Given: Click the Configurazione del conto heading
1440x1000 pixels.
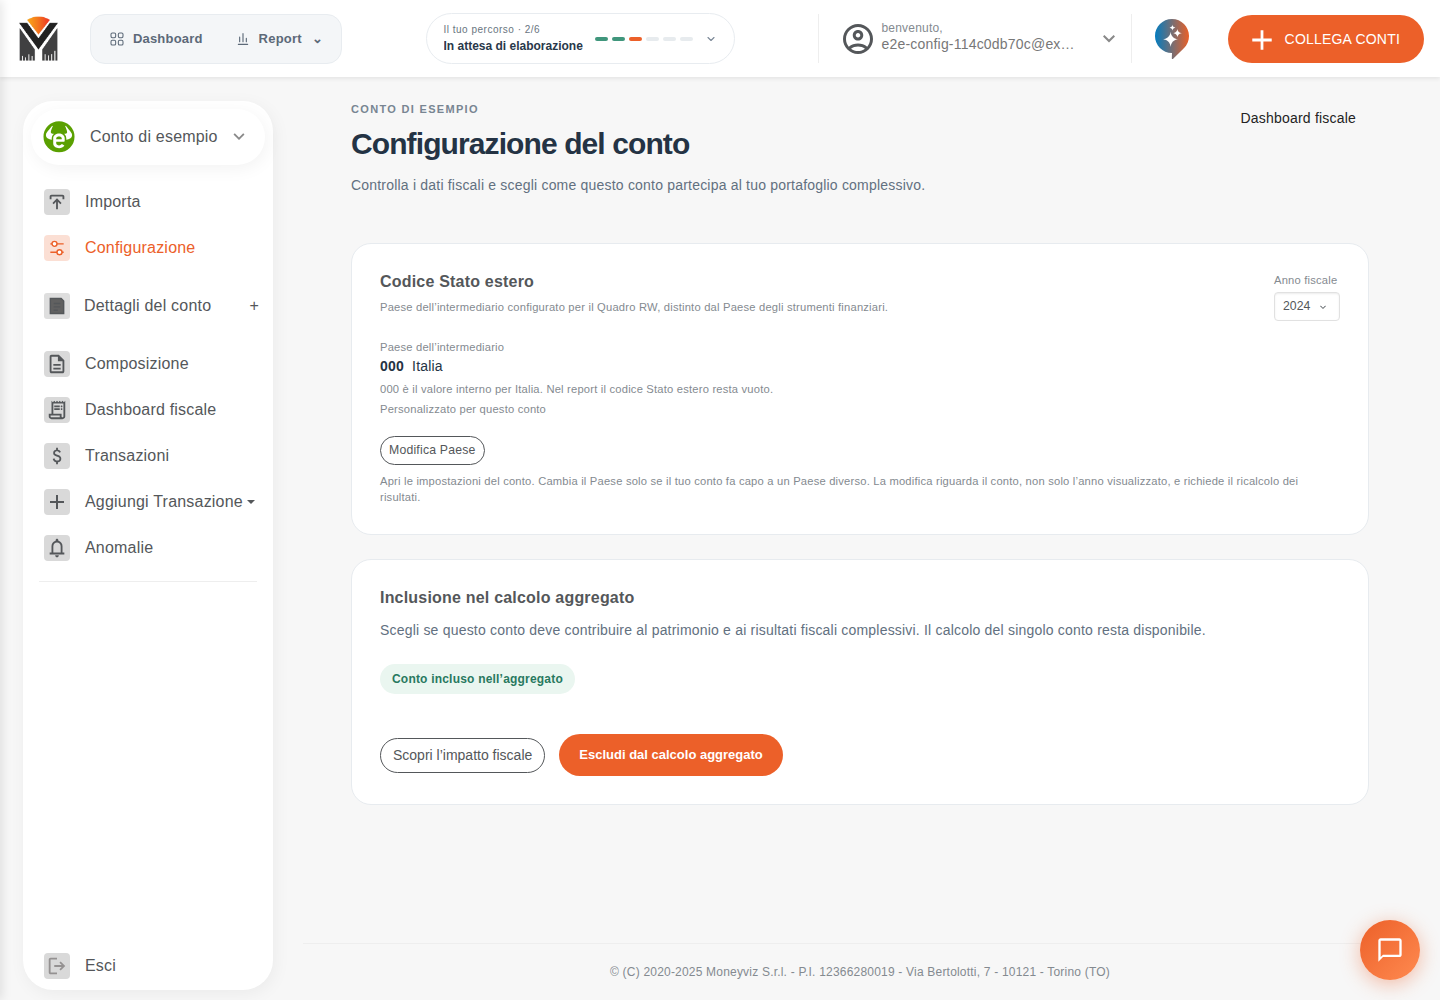Looking at the screenshot, I should (x=520, y=144).
